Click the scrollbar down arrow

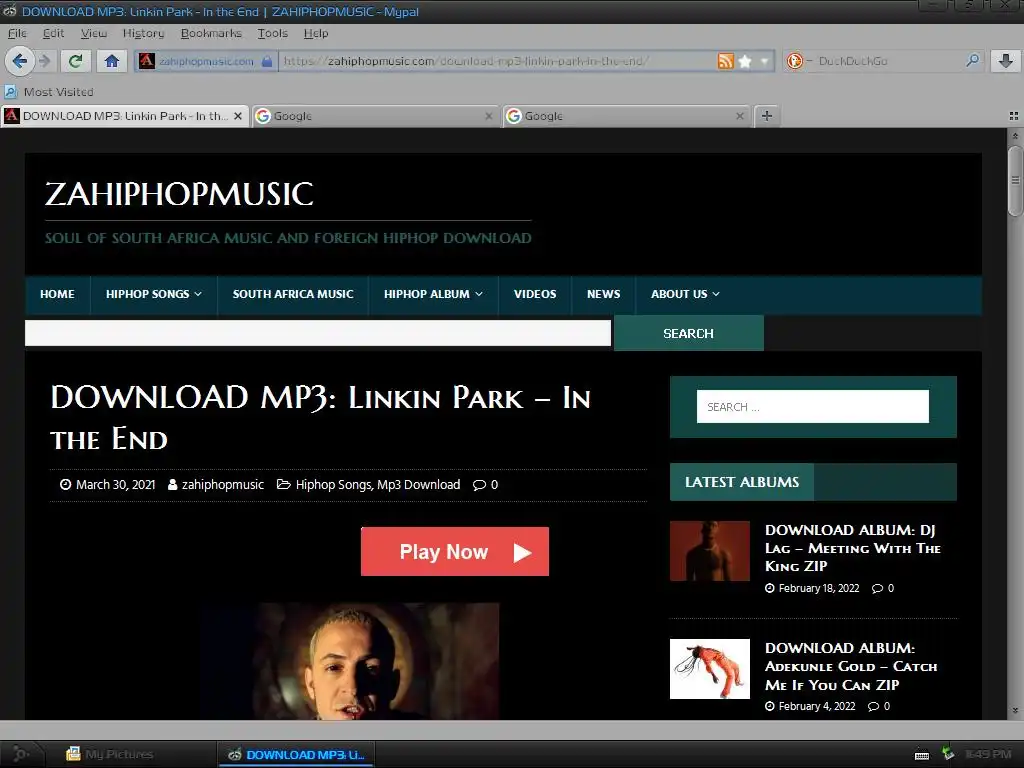[1015, 711]
